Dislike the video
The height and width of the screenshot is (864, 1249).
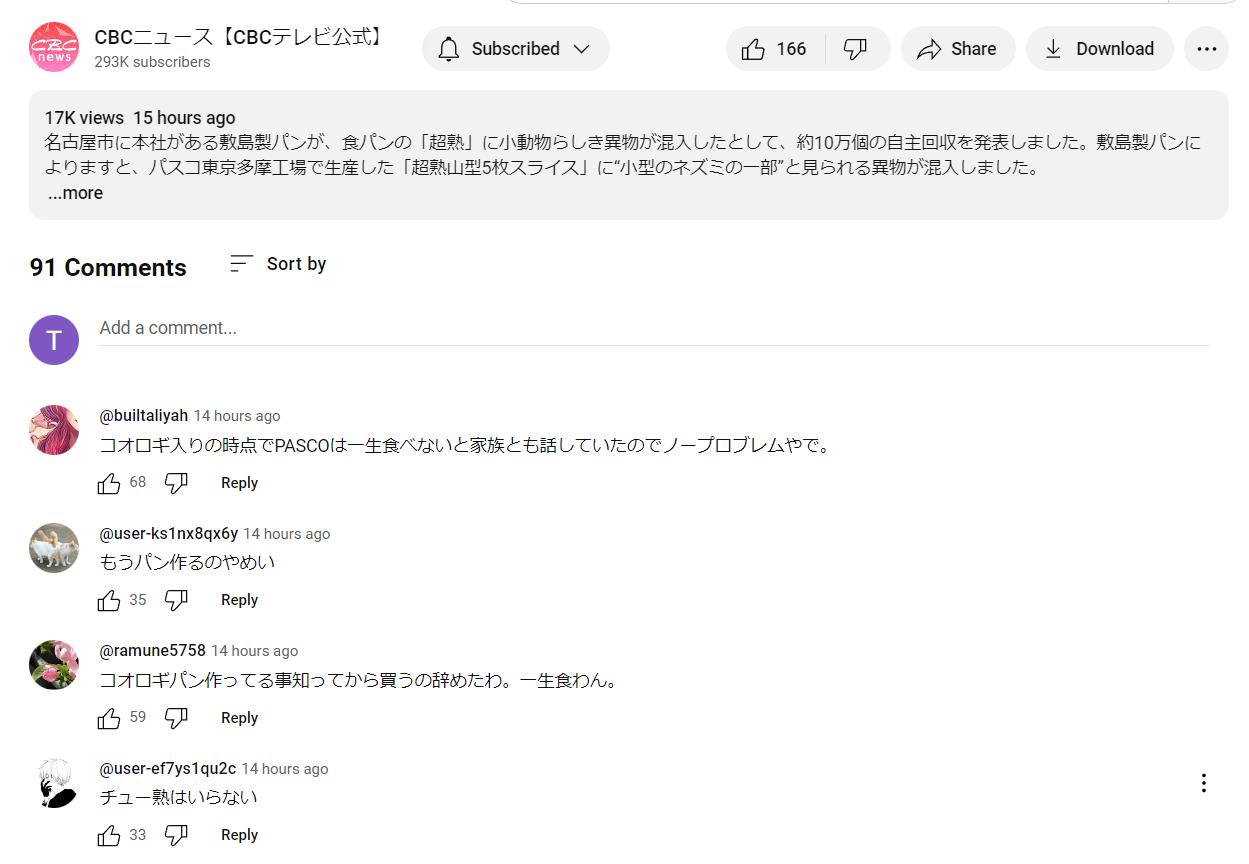coord(856,49)
